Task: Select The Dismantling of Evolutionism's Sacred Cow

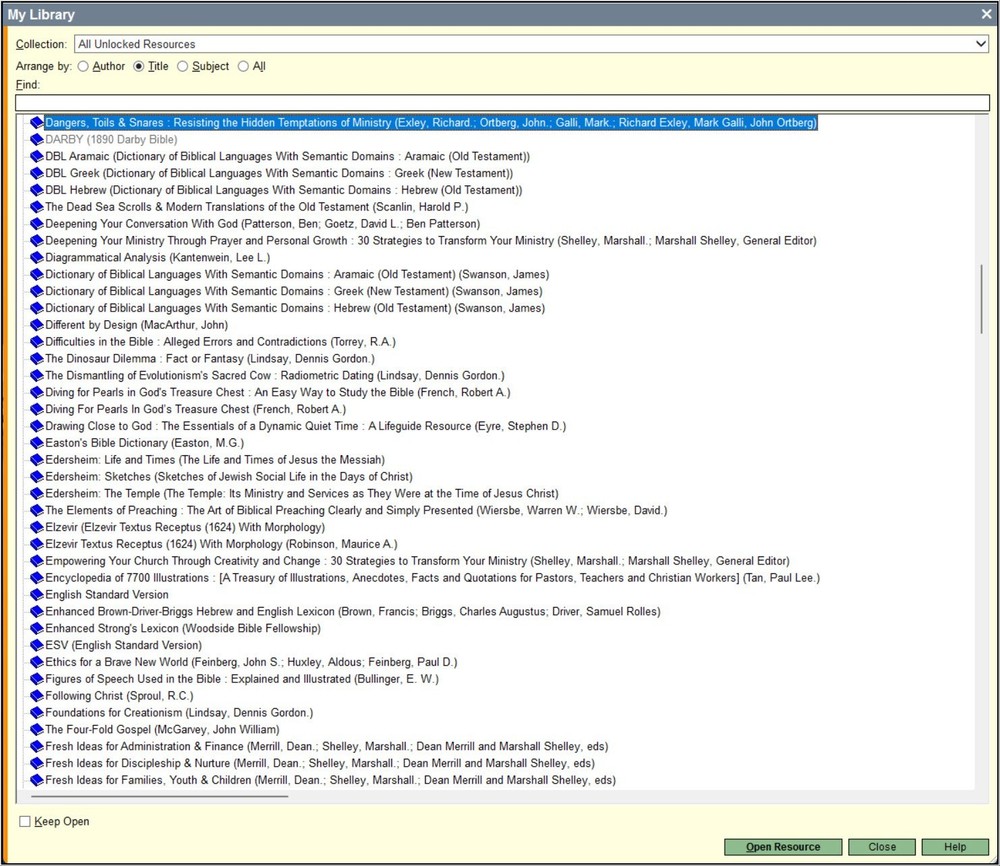Action: [275, 376]
